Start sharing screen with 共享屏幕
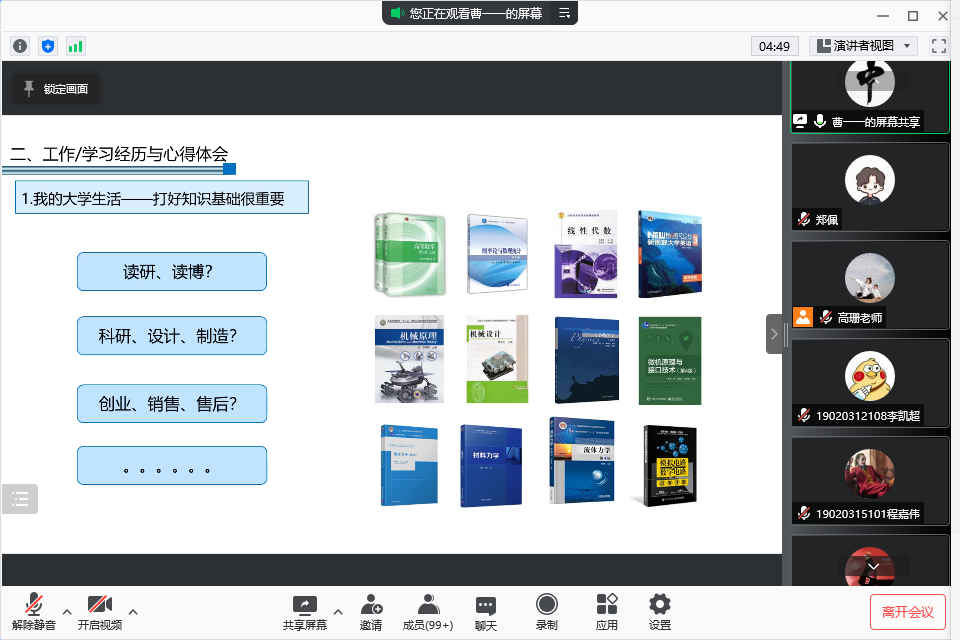The height and width of the screenshot is (640, 960). point(304,611)
